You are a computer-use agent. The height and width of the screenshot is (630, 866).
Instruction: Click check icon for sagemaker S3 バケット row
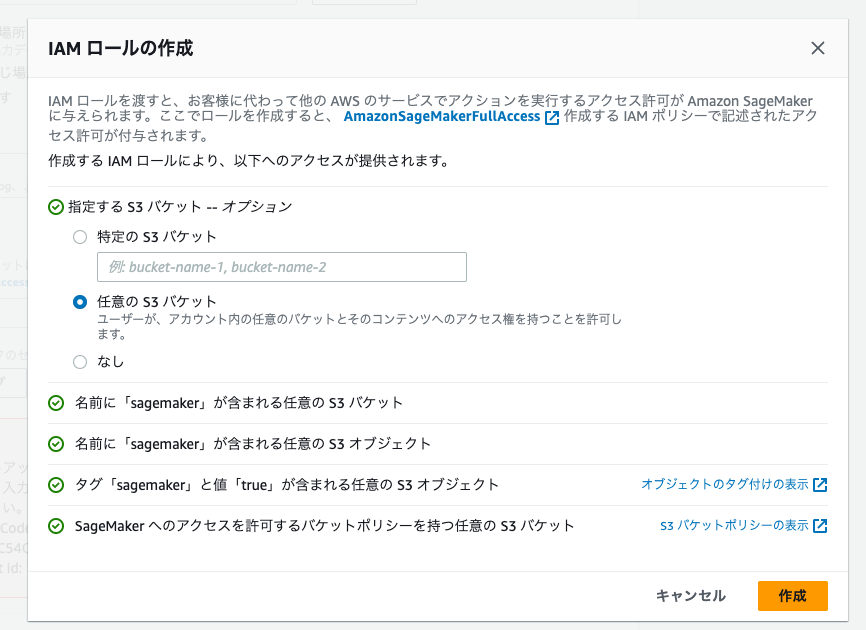coord(56,404)
